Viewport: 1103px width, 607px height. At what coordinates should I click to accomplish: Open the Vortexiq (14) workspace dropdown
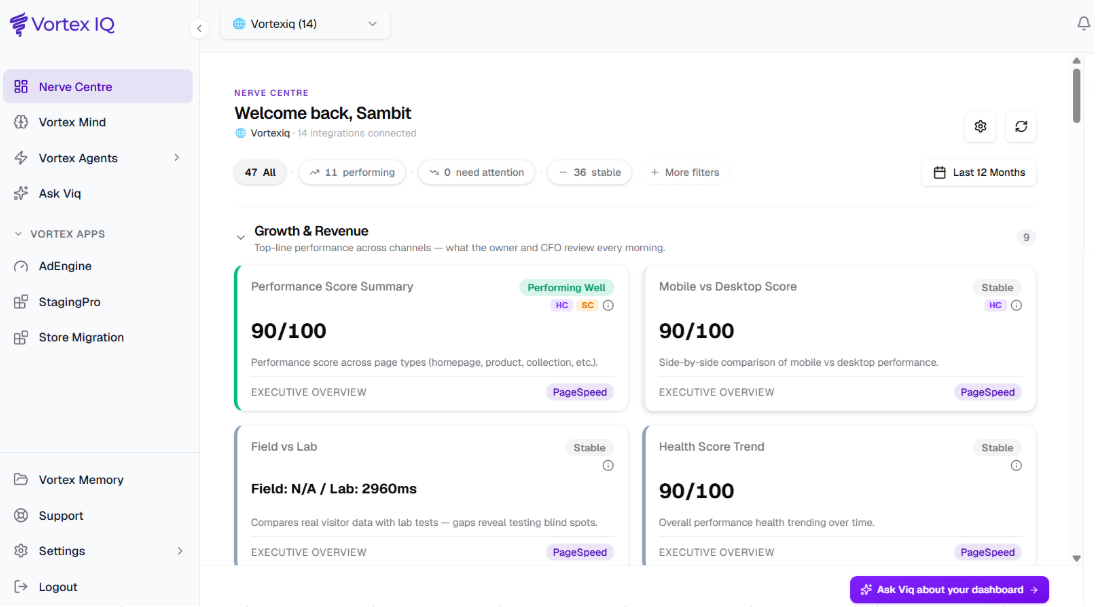tap(305, 24)
